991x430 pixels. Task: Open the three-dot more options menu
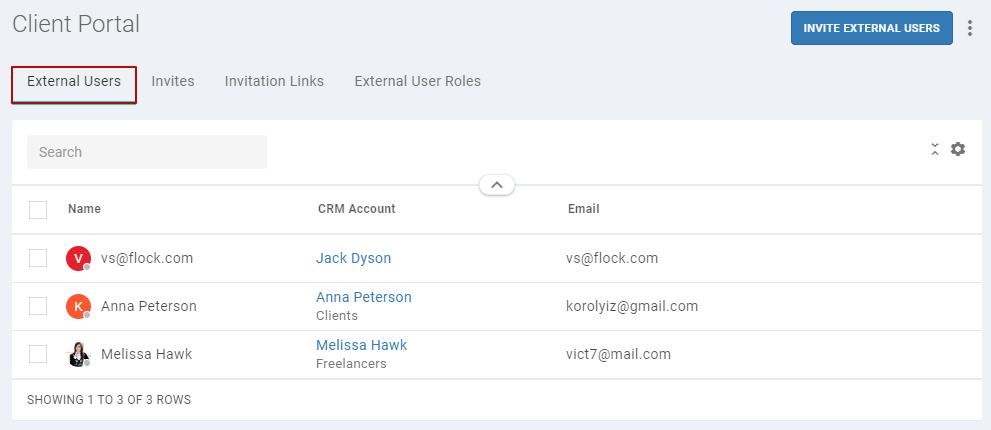[970, 28]
